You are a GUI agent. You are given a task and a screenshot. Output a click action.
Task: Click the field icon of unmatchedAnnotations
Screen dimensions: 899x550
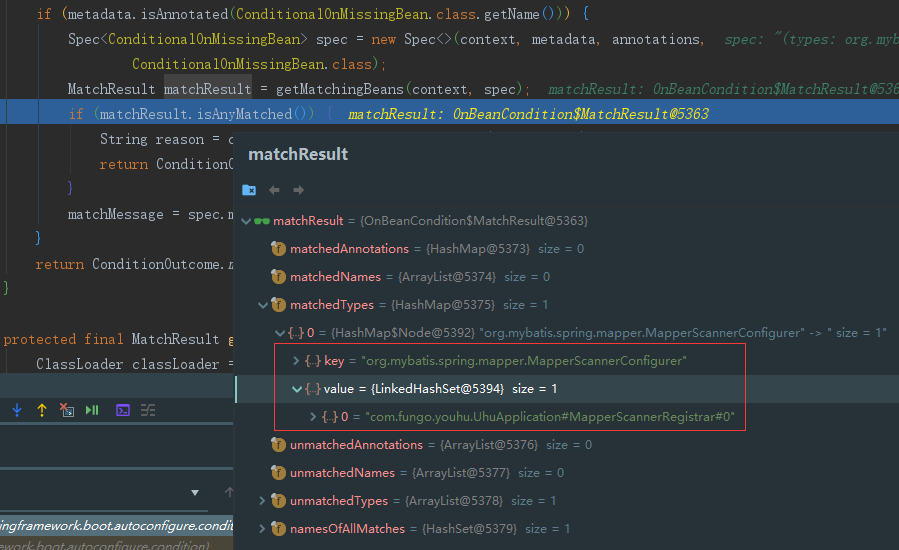279,445
